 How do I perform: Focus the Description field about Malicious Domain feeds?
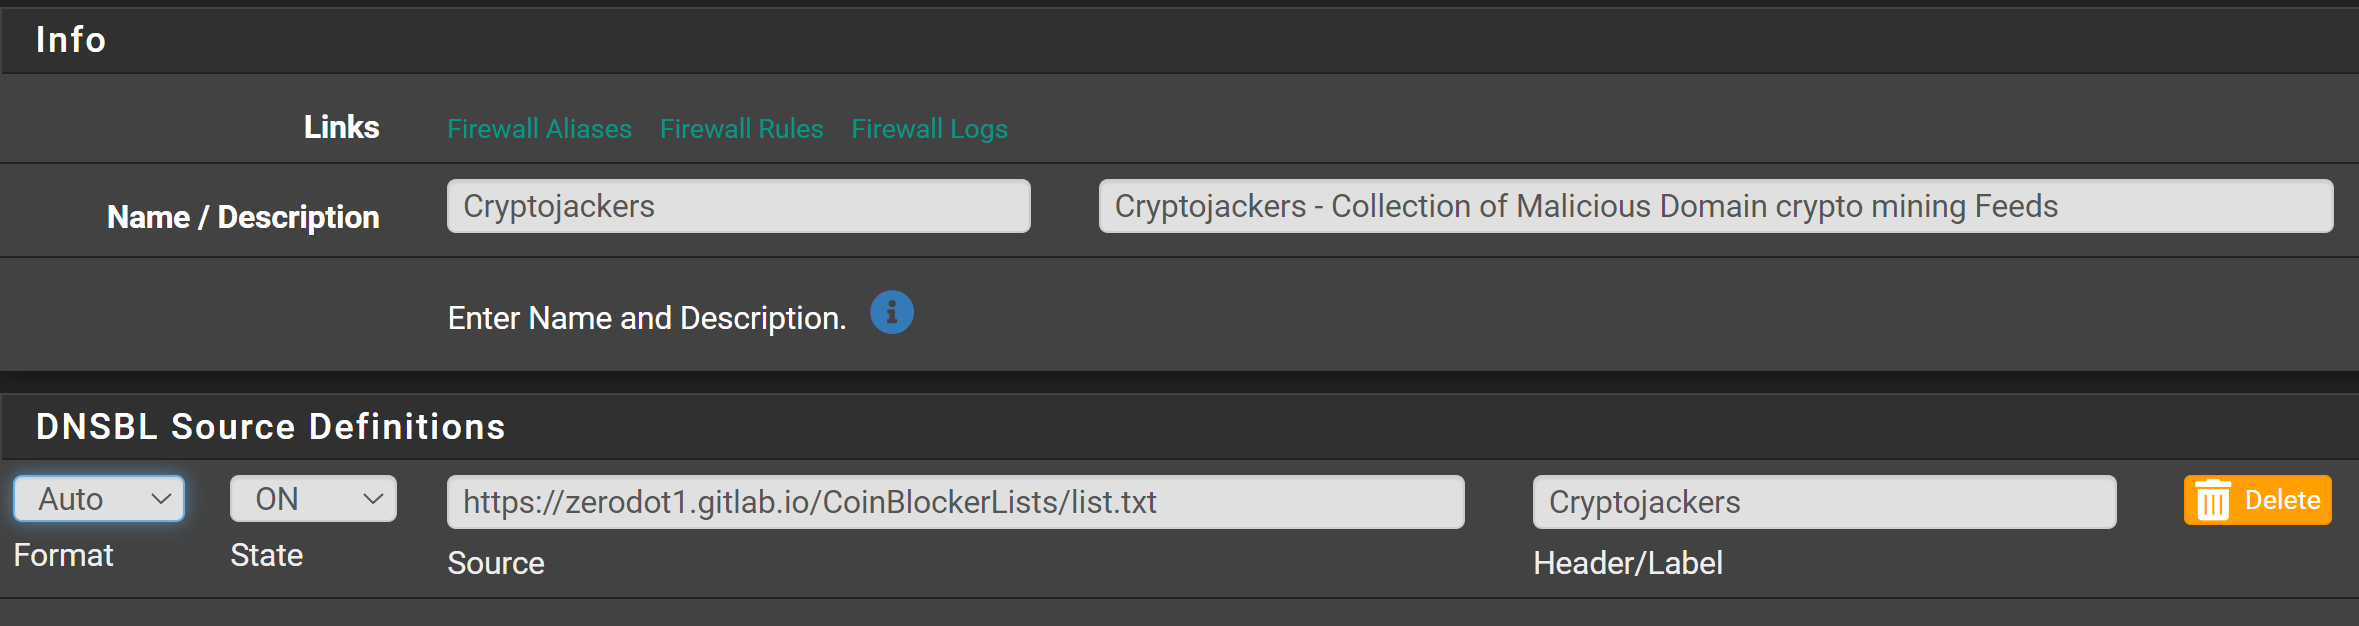(1715, 207)
